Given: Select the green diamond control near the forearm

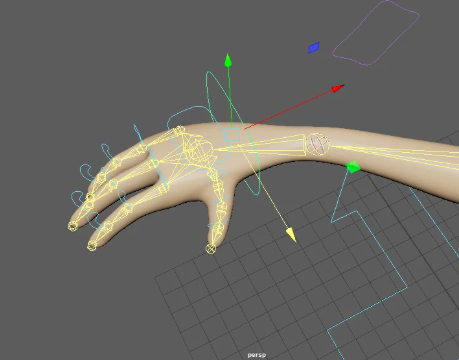Looking at the screenshot, I should coord(353,167).
